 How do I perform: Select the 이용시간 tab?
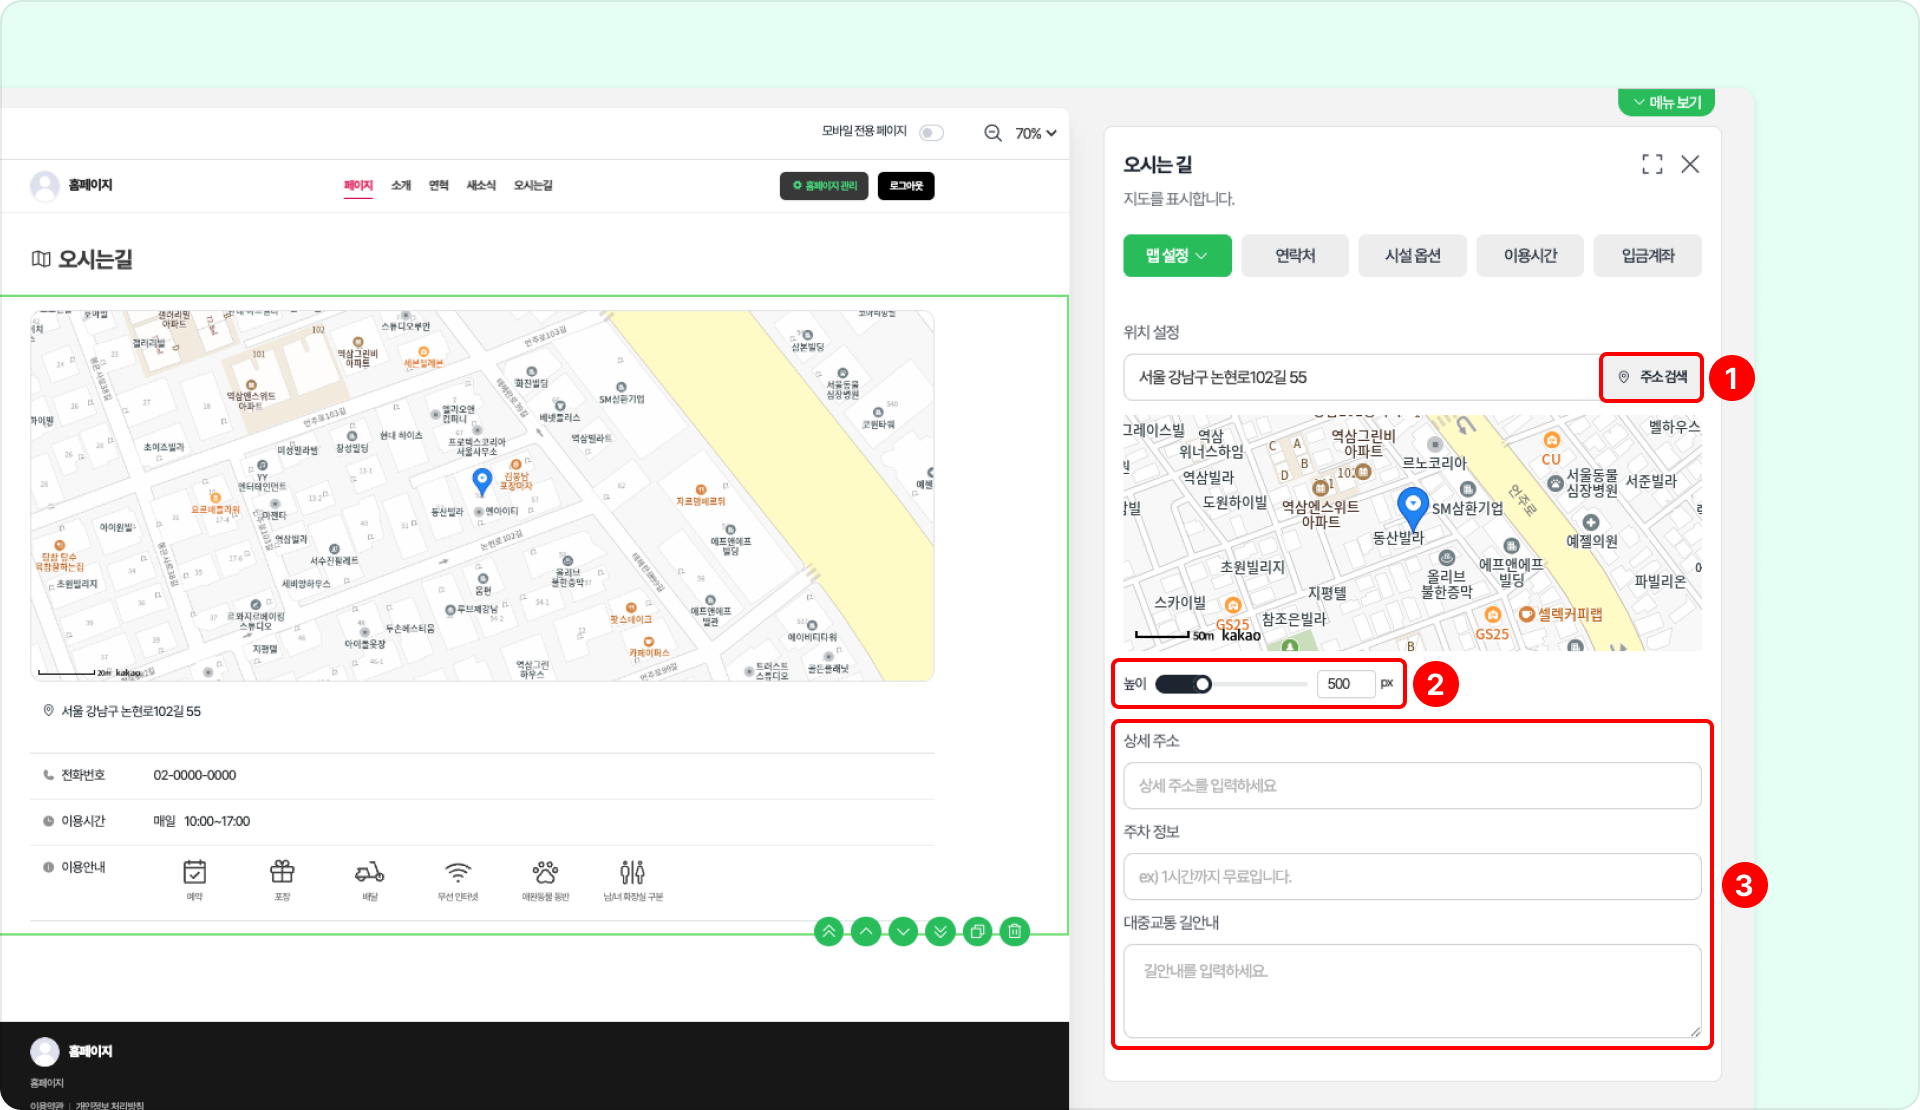[1530, 256]
